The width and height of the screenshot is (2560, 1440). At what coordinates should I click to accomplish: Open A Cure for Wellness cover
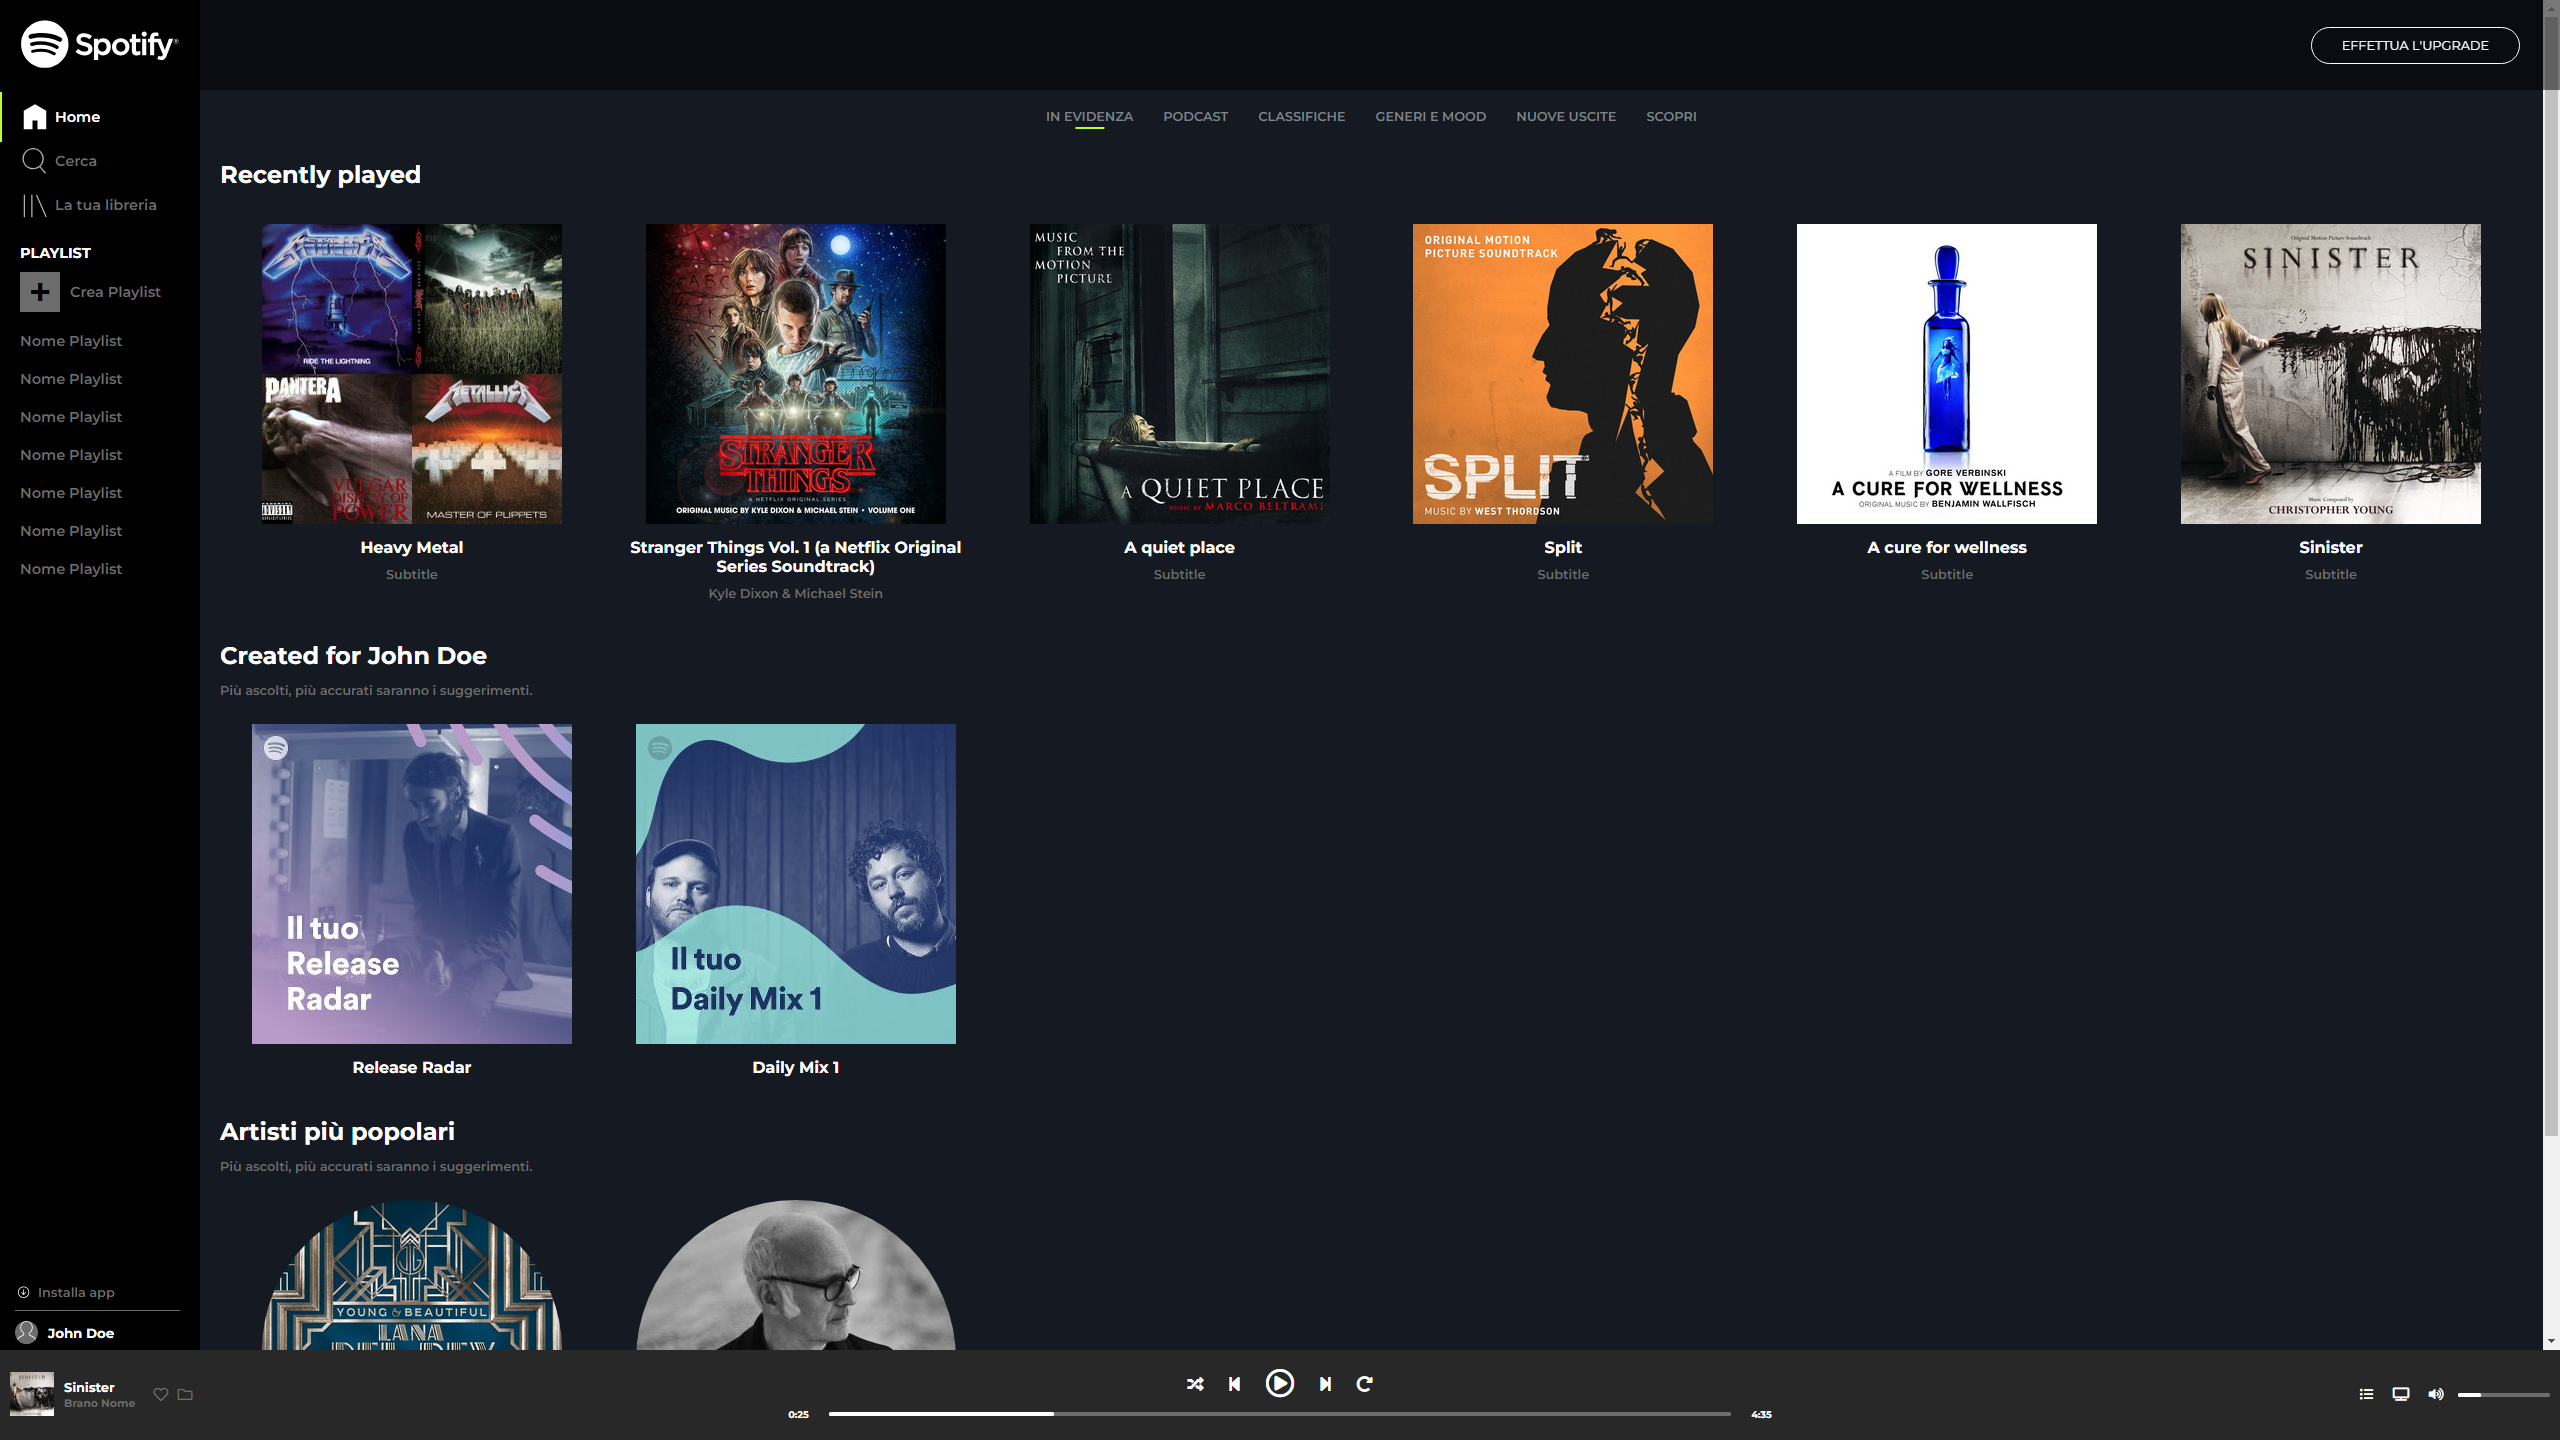(x=1947, y=374)
